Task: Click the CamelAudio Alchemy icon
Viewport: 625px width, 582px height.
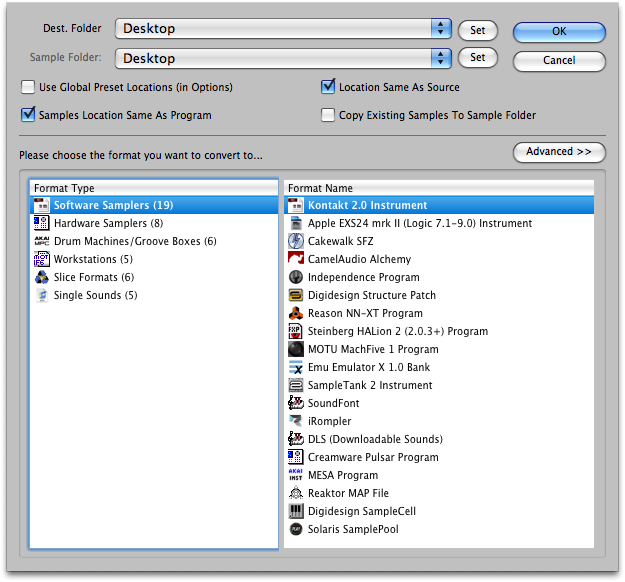Action: (296, 259)
